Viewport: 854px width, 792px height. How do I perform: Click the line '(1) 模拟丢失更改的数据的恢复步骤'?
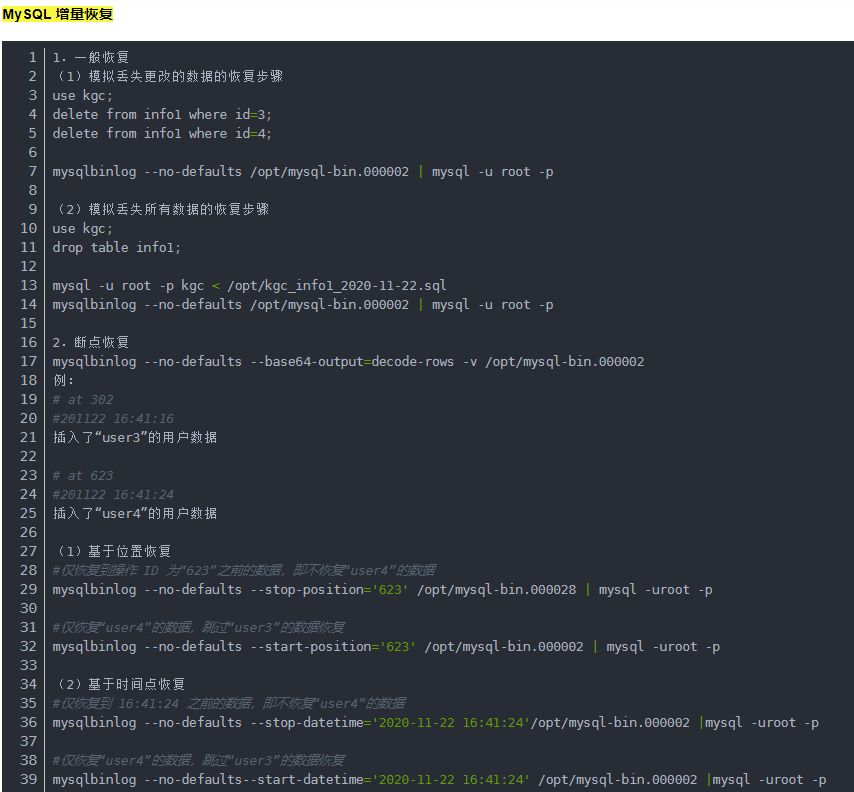(168, 76)
